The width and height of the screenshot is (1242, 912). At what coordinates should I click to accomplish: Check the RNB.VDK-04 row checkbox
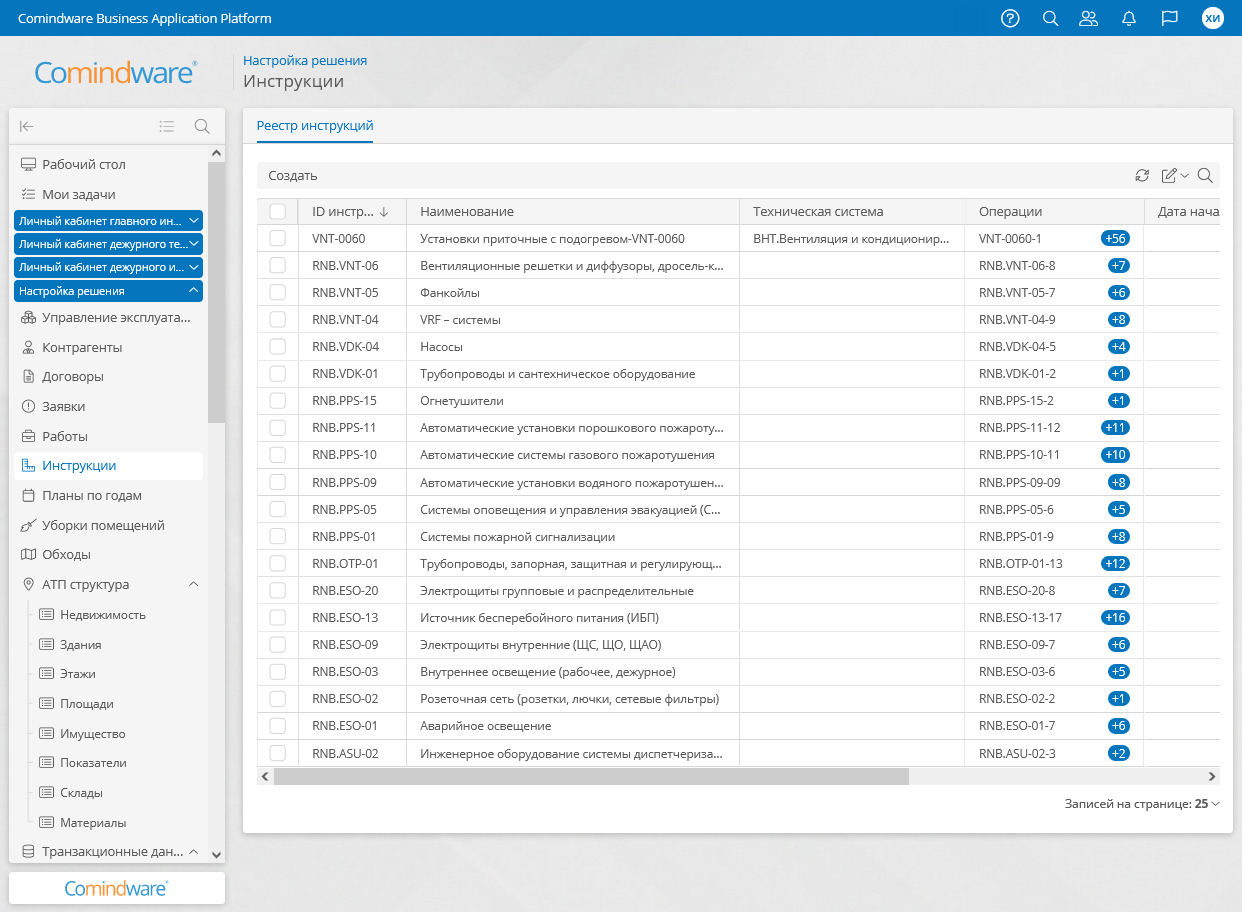(278, 346)
